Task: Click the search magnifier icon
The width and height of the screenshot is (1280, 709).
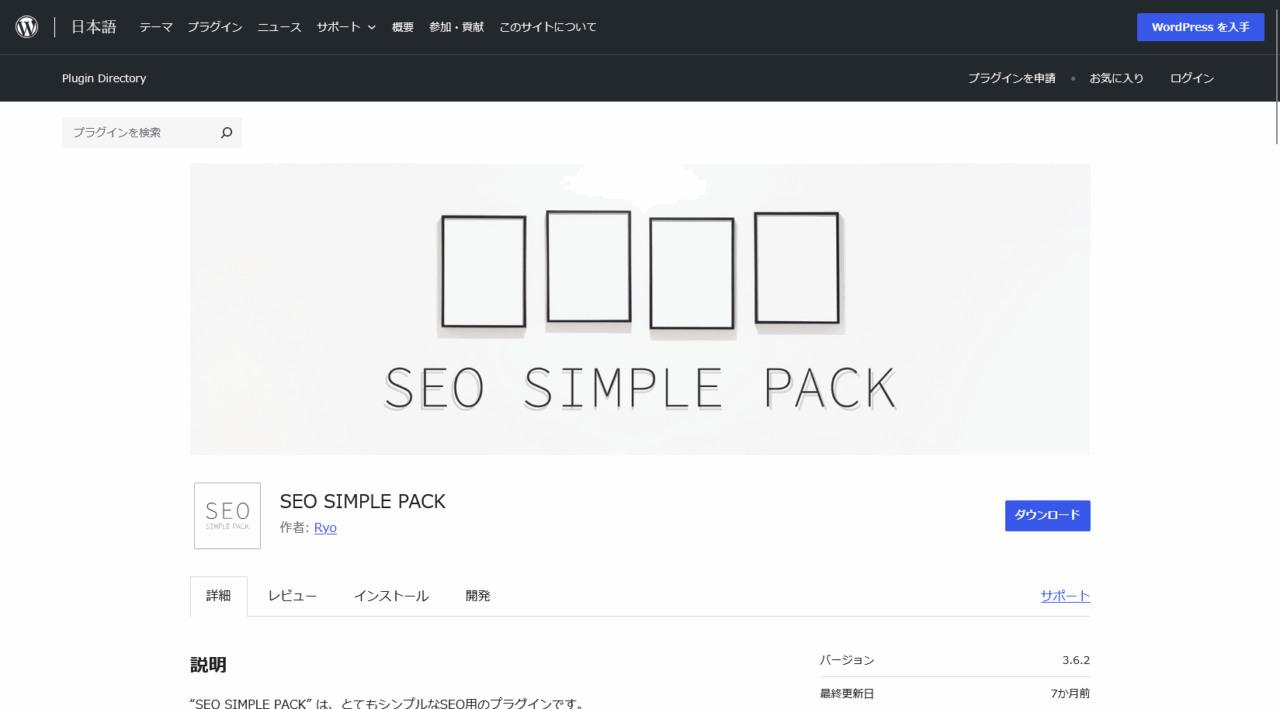Action: (227, 132)
